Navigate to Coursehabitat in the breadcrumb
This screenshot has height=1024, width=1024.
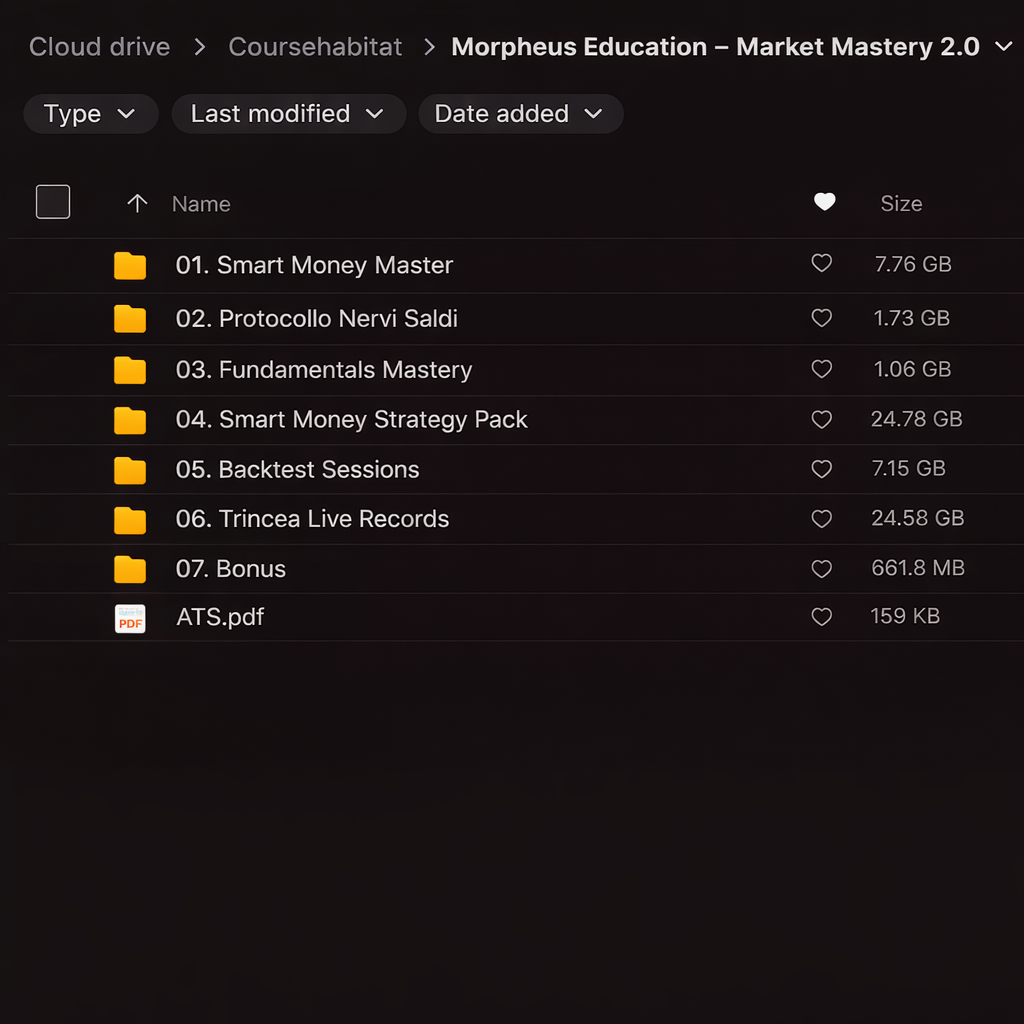click(315, 47)
